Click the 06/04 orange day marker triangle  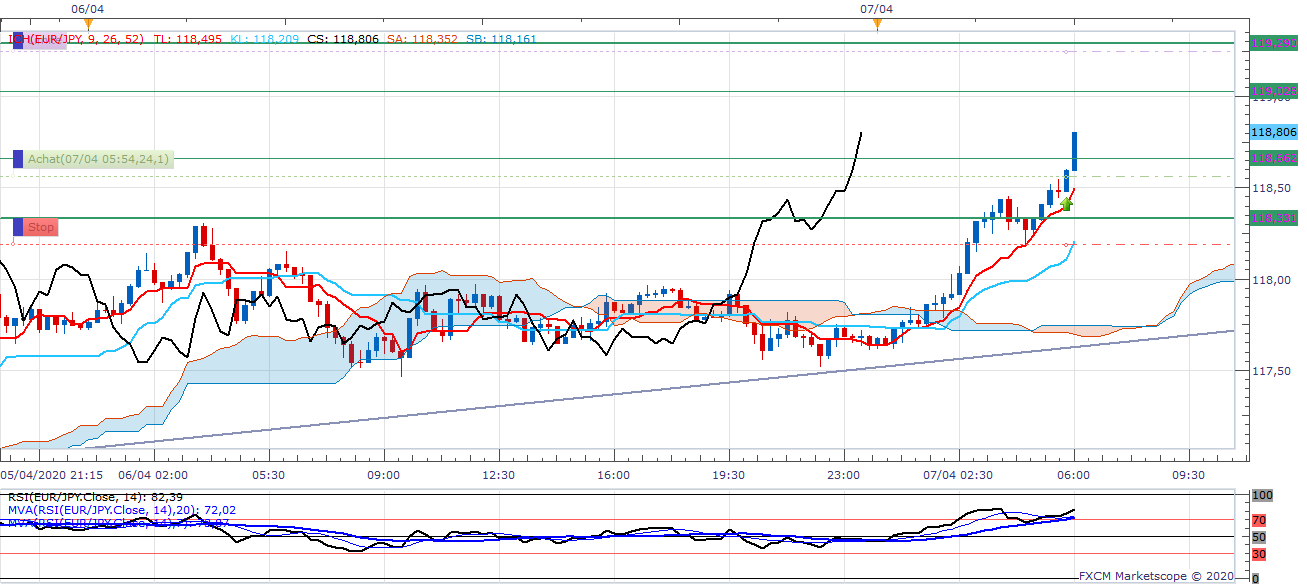[x=88, y=23]
